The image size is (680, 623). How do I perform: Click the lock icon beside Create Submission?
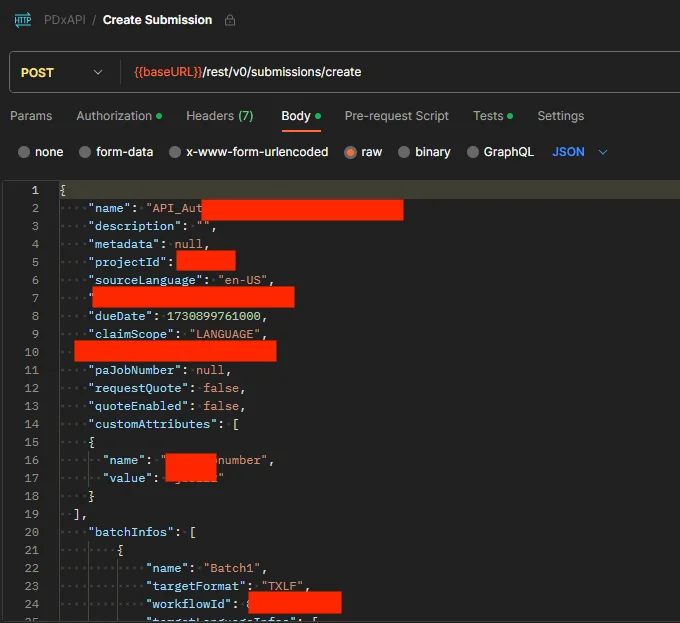(230, 20)
